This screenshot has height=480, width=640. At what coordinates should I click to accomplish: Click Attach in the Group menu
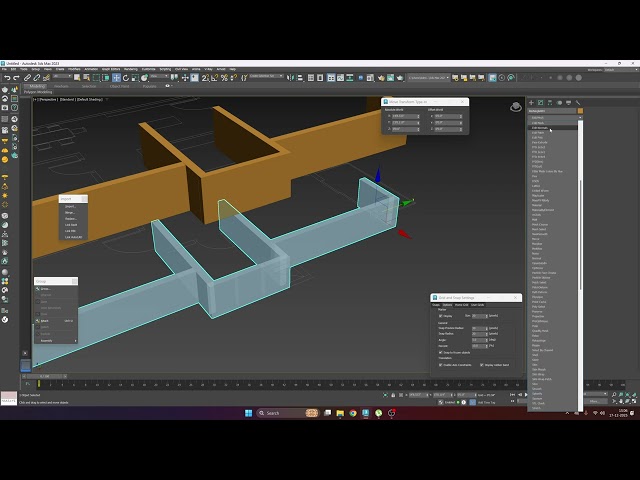point(45,321)
